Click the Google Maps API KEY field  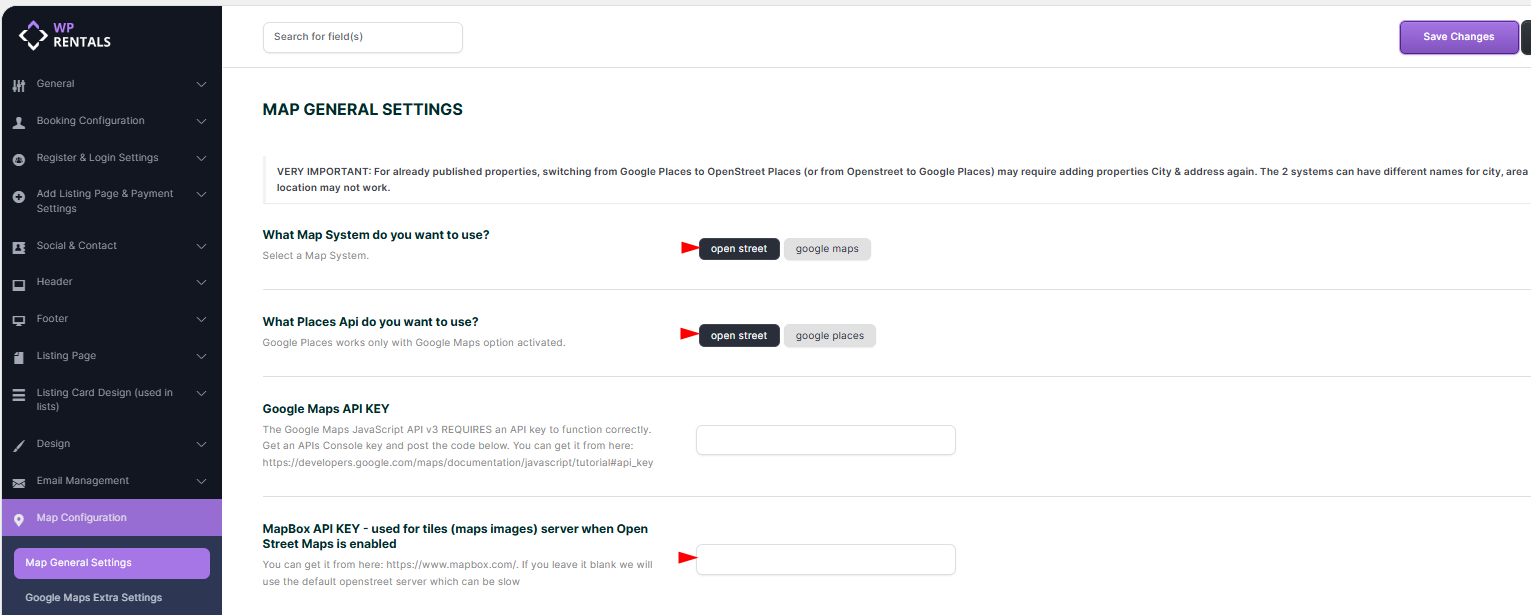click(x=825, y=440)
